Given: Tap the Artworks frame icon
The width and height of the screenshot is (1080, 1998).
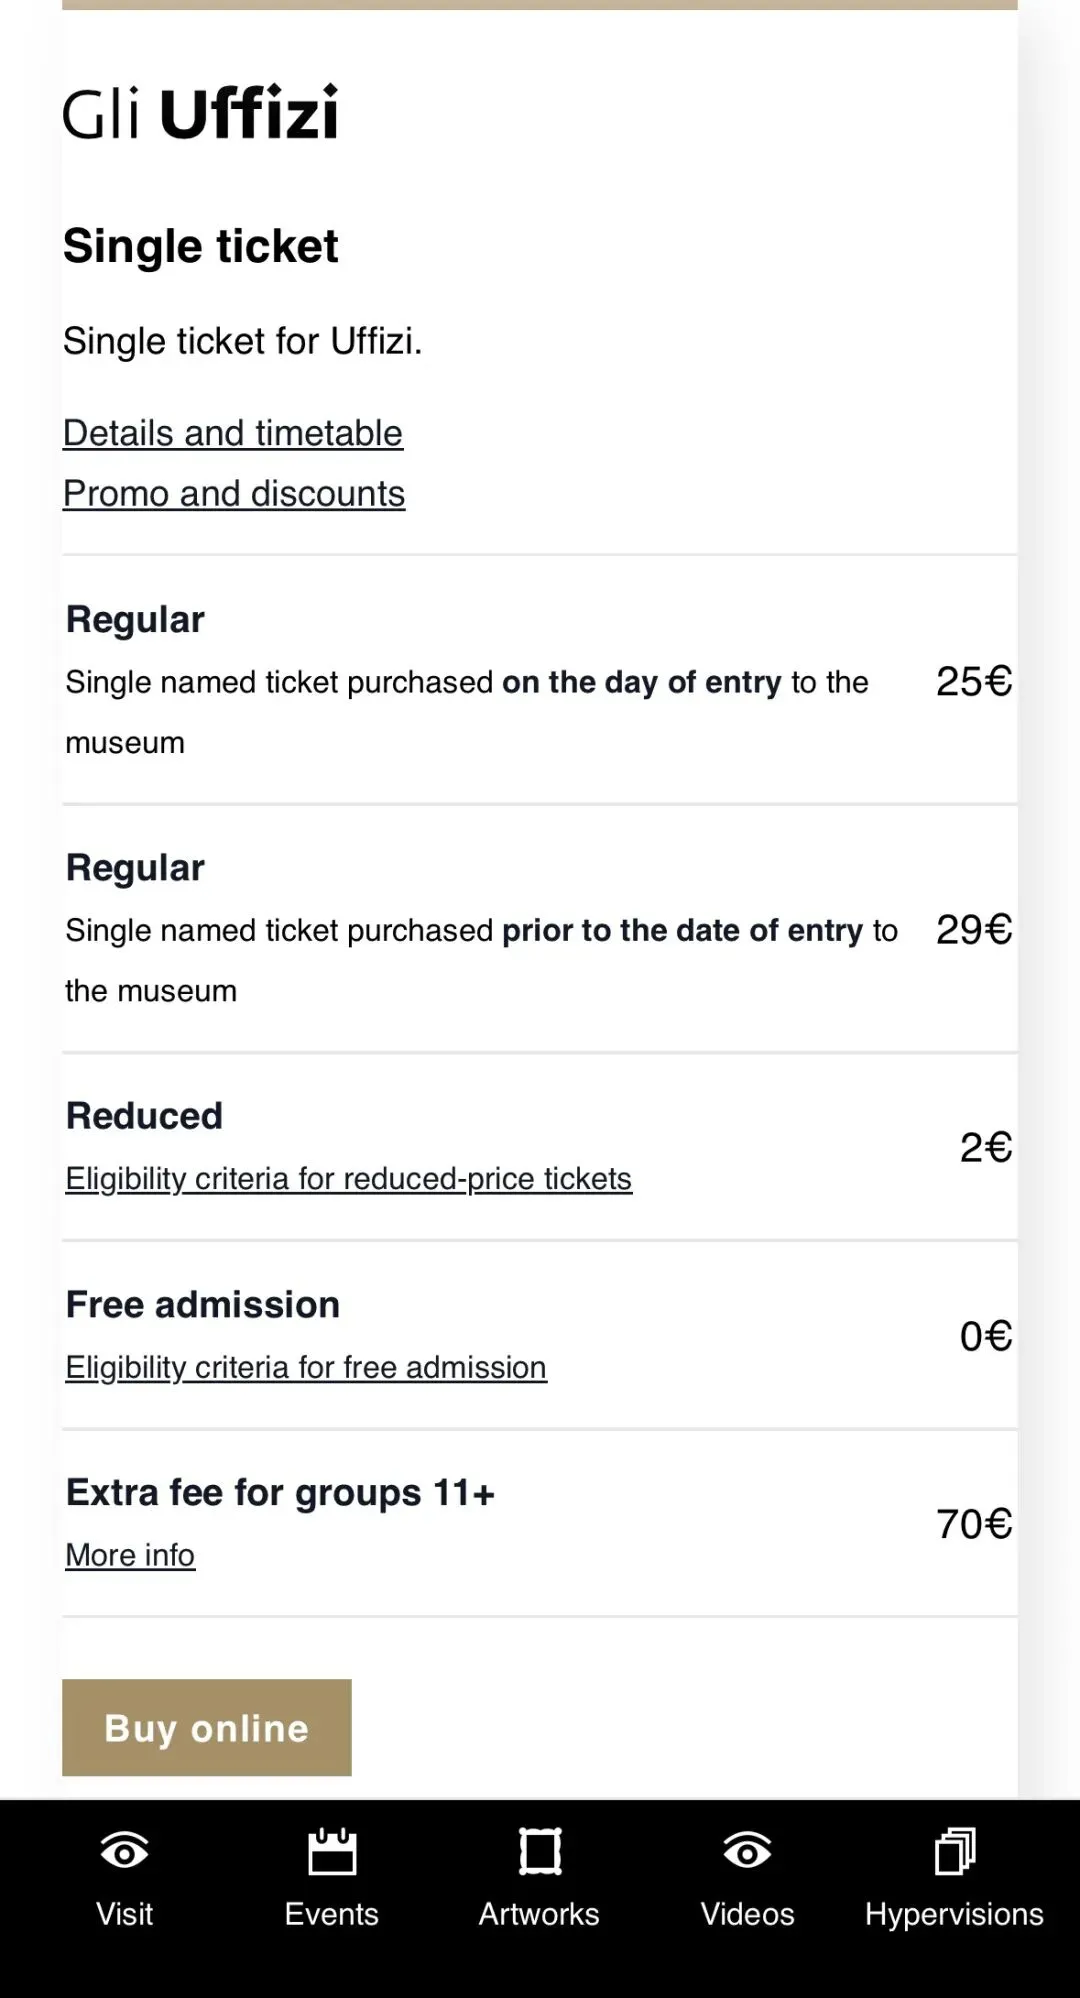Looking at the screenshot, I should (540, 1851).
